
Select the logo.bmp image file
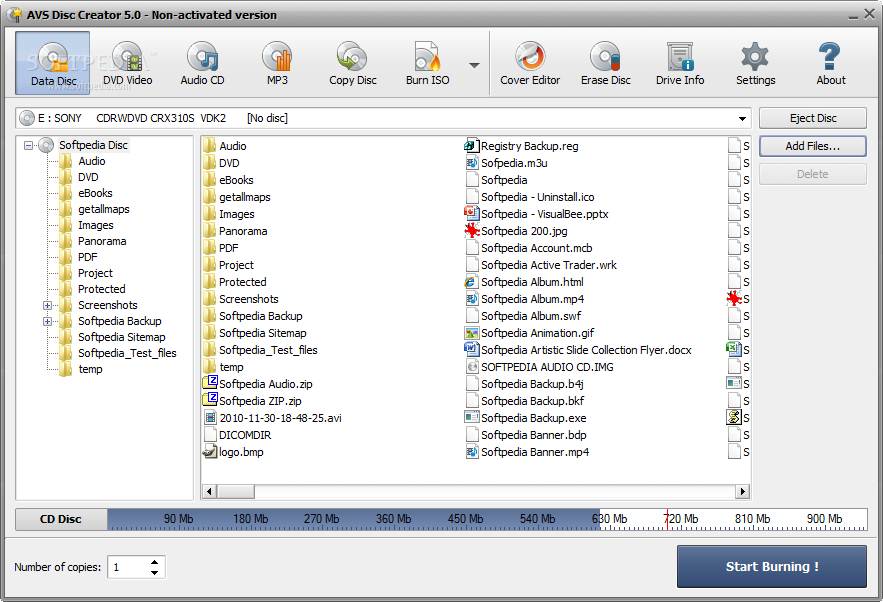coord(233,452)
